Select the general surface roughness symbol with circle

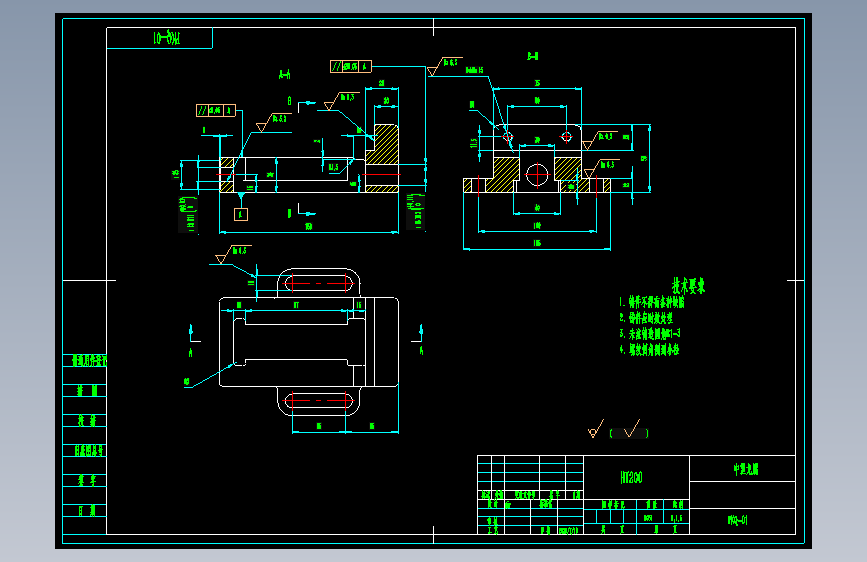point(596,429)
